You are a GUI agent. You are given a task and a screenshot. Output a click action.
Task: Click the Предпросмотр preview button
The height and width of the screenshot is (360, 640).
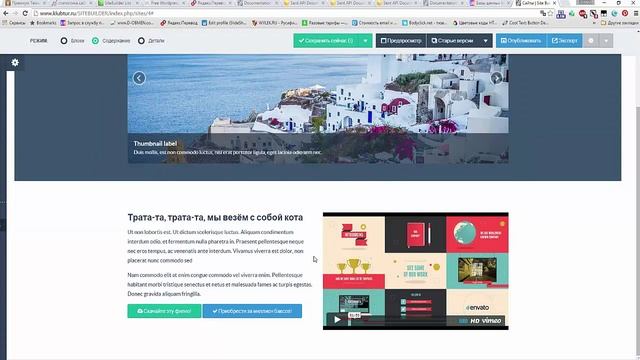(x=401, y=41)
